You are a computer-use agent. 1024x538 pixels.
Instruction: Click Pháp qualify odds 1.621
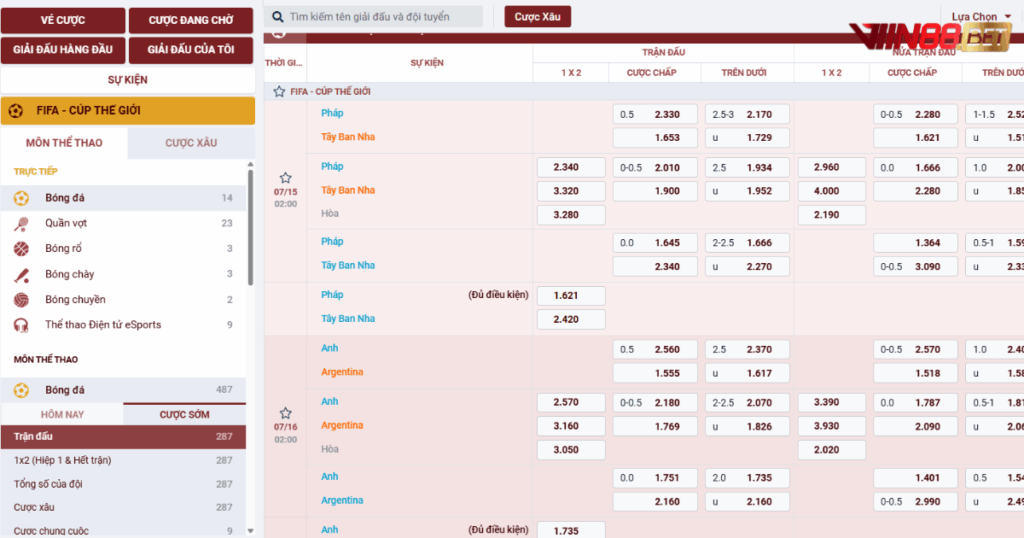[571, 296]
